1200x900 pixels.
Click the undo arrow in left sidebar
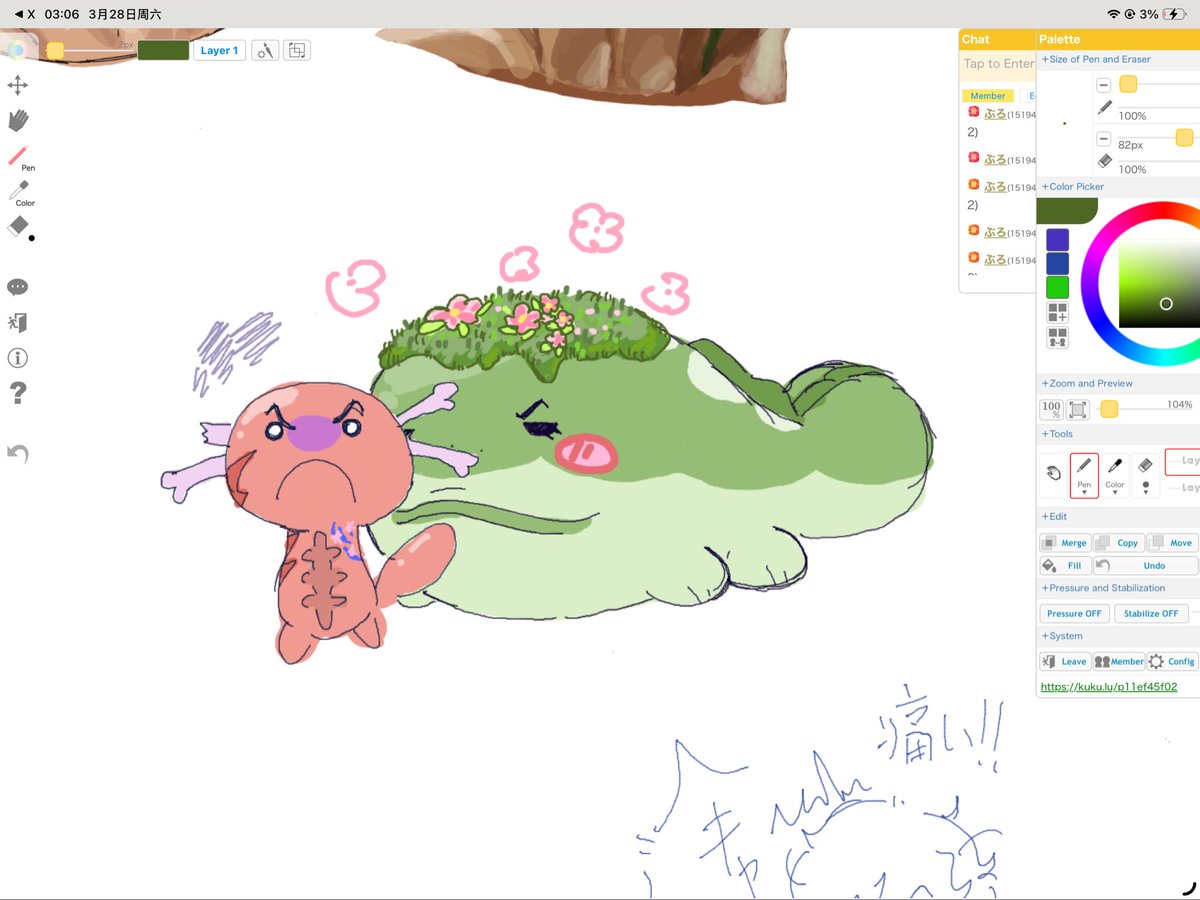pos(17,454)
